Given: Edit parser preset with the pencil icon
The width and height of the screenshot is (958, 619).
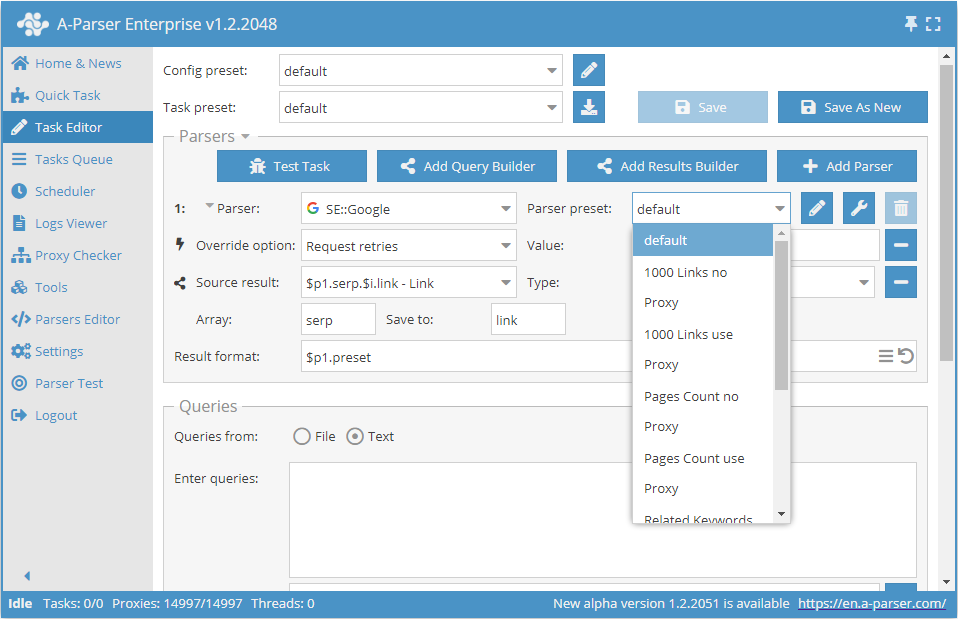Looking at the screenshot, I should [817, 208].
